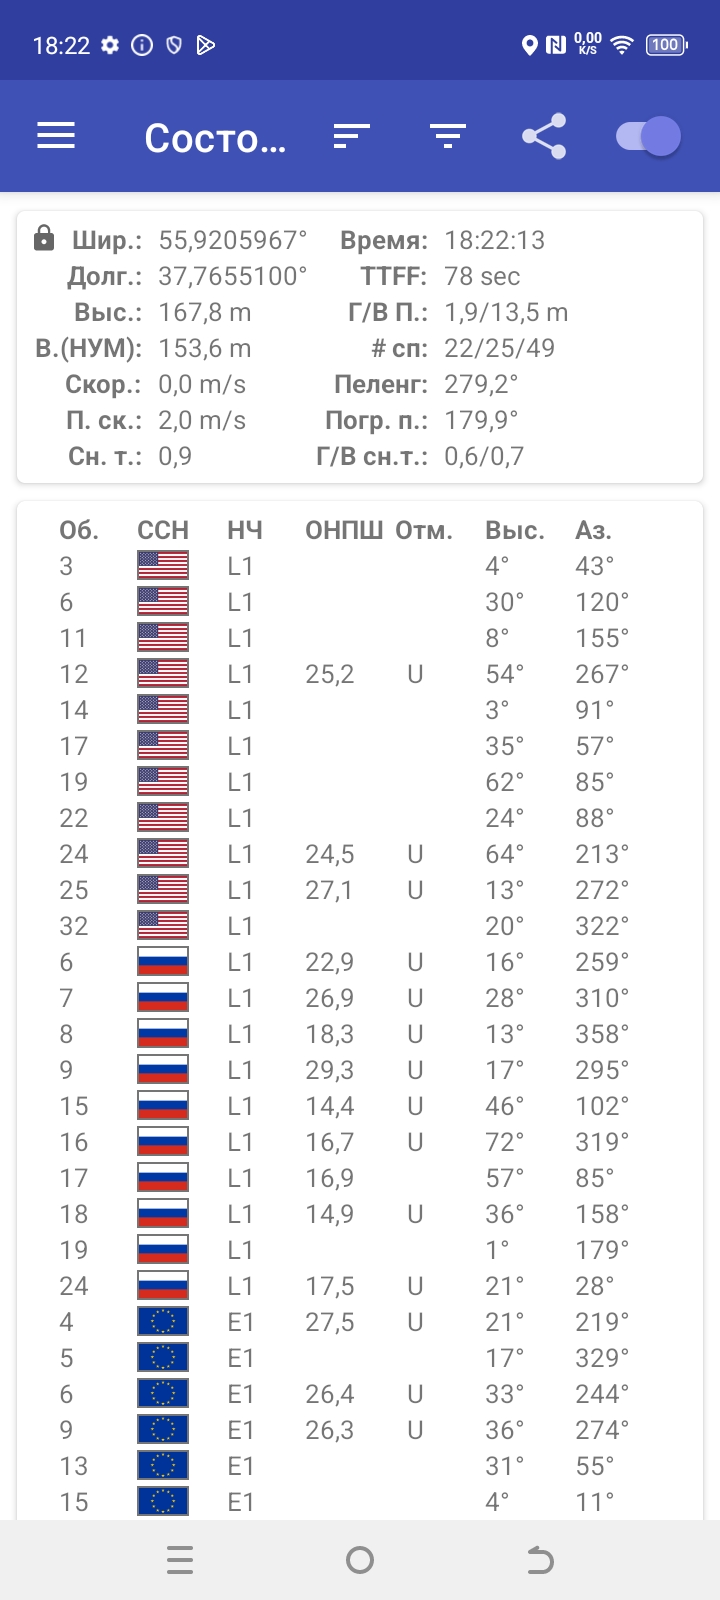
Task: Open the hamburger navigation menu
Action: coord(56,136)
